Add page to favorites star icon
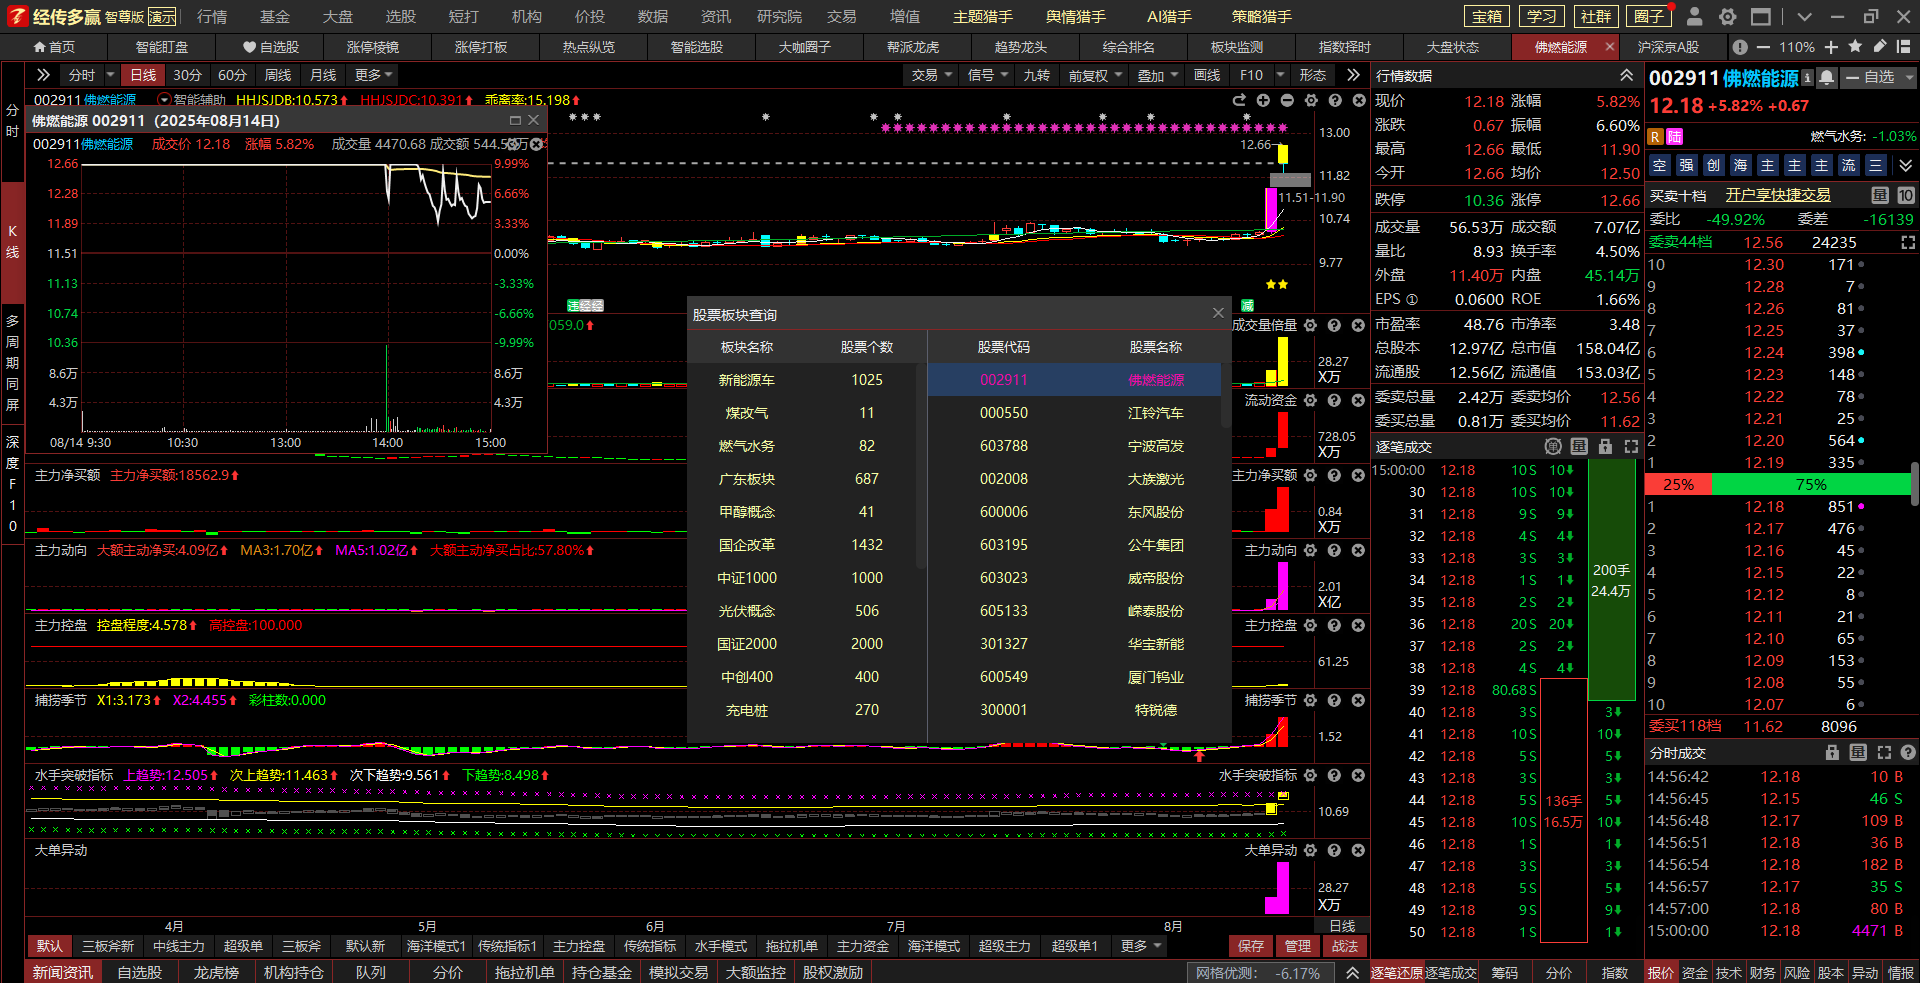 coord(1855,47)
